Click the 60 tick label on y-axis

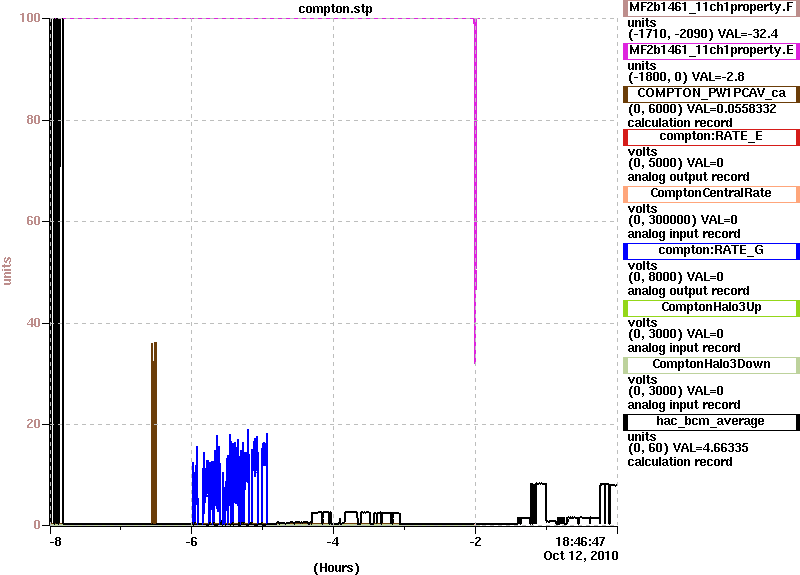click(33, 221)
